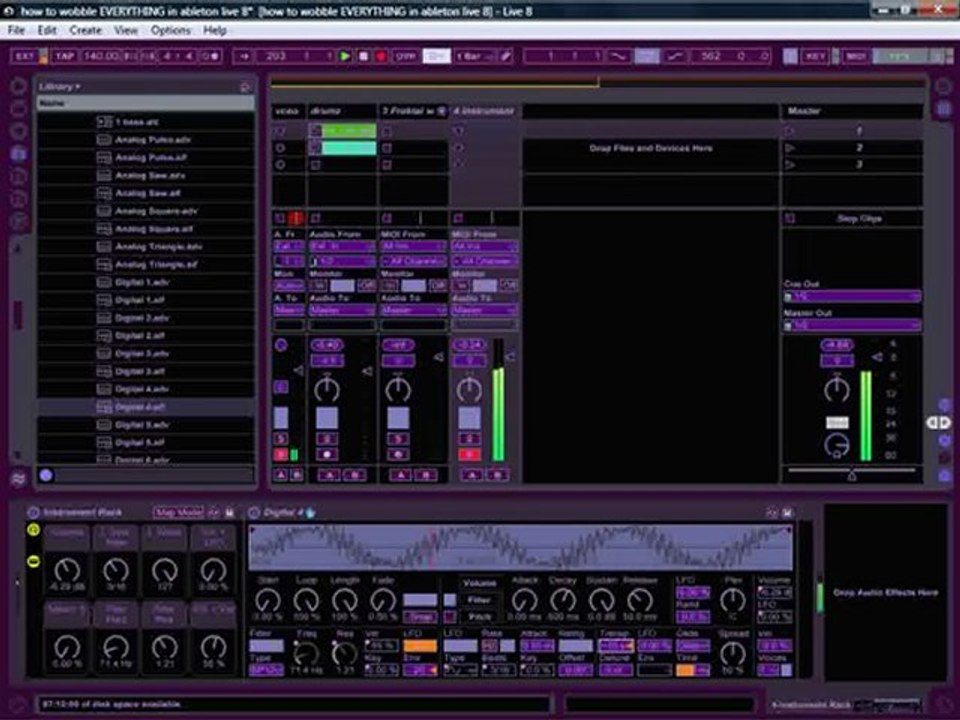The width and height of the screenshot is (960, 720).
Task: Toggle the computer MIDI keyboard icon
Action: [790, 56]
